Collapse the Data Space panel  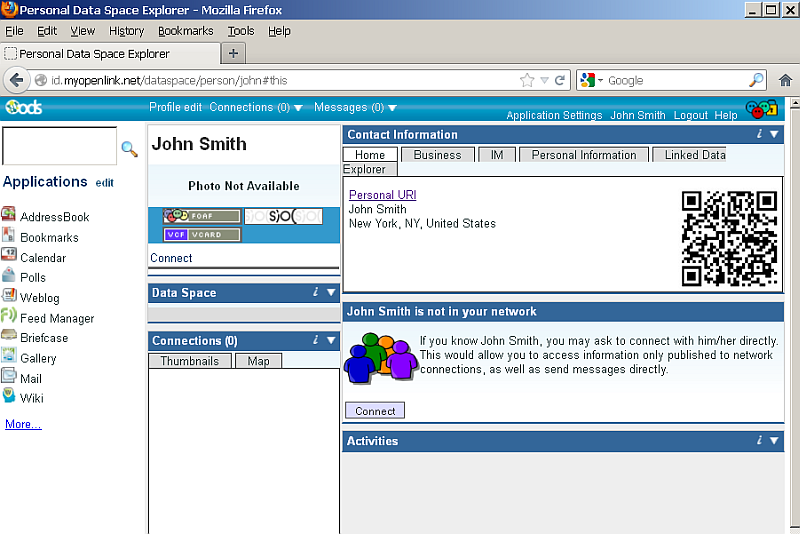point(331,293)
